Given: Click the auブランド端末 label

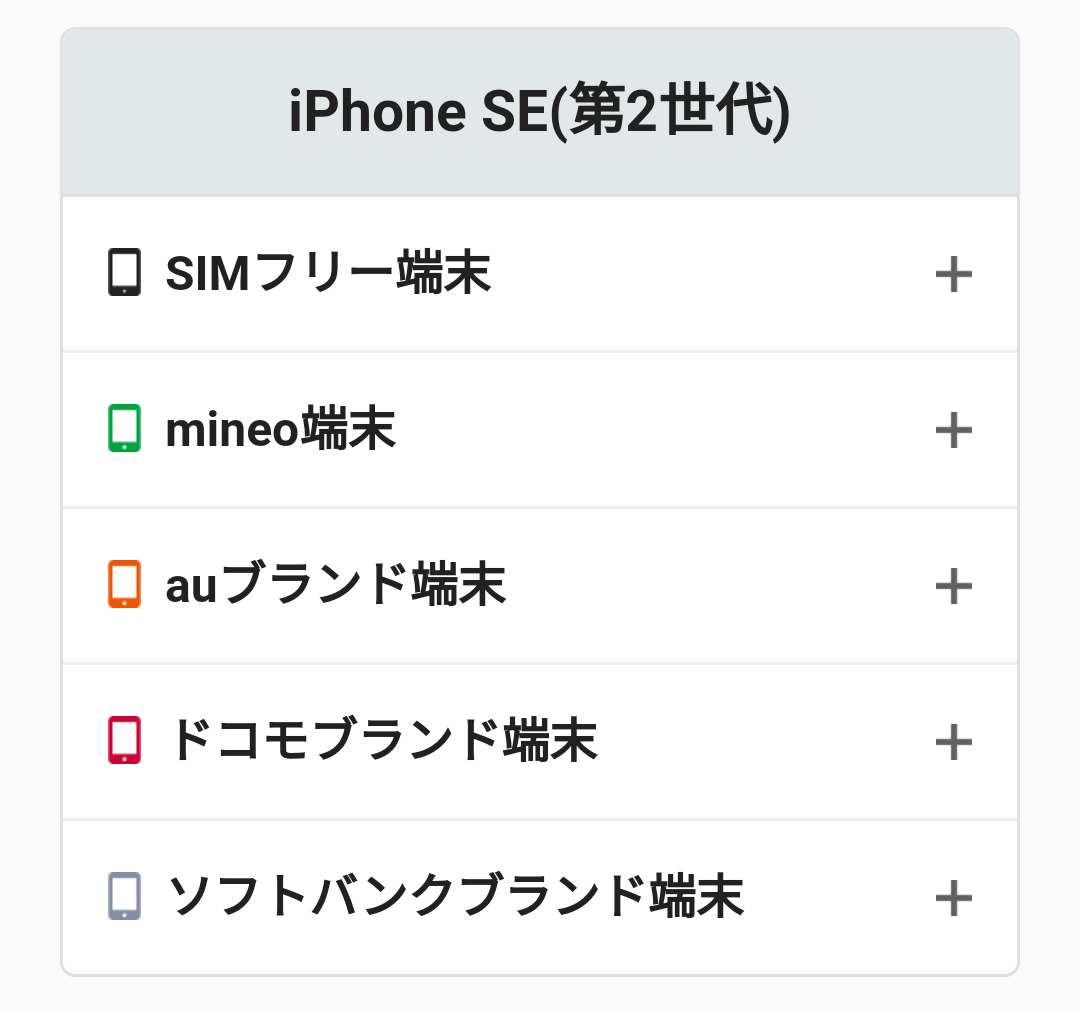Looking at the screenshot, I should pos(335,586).
